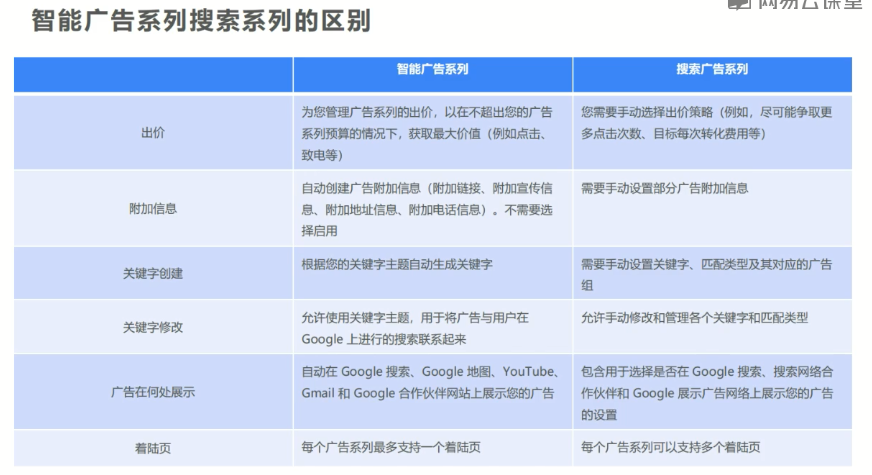Click the 广告在何处展示 row label
This screenshot has height=475, width=872.
[x=153, y=392]
